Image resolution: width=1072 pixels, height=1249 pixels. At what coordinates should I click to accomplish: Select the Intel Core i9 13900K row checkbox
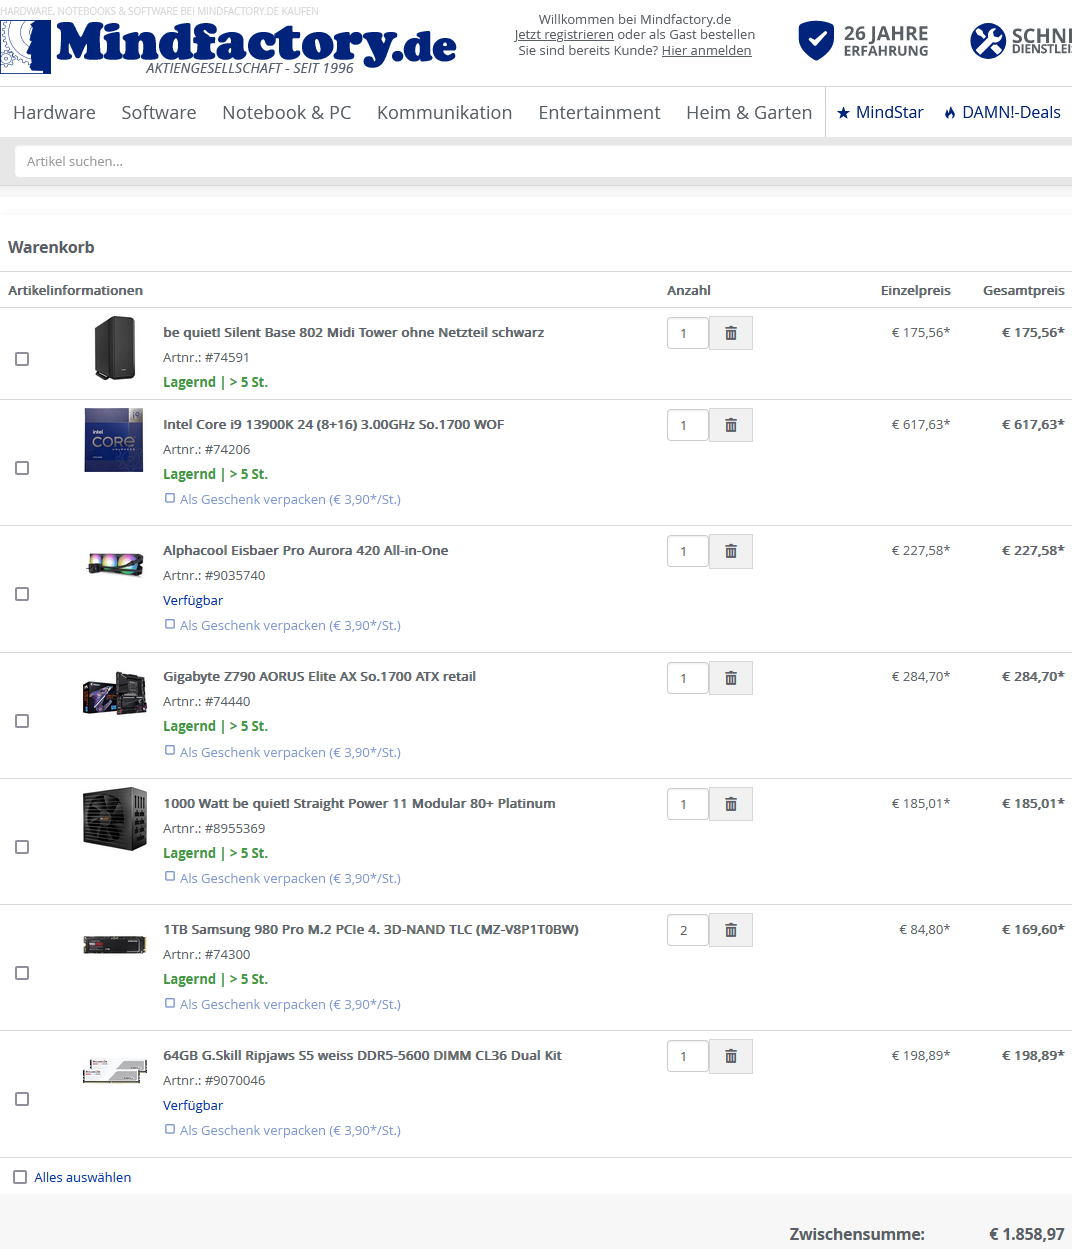22,468
